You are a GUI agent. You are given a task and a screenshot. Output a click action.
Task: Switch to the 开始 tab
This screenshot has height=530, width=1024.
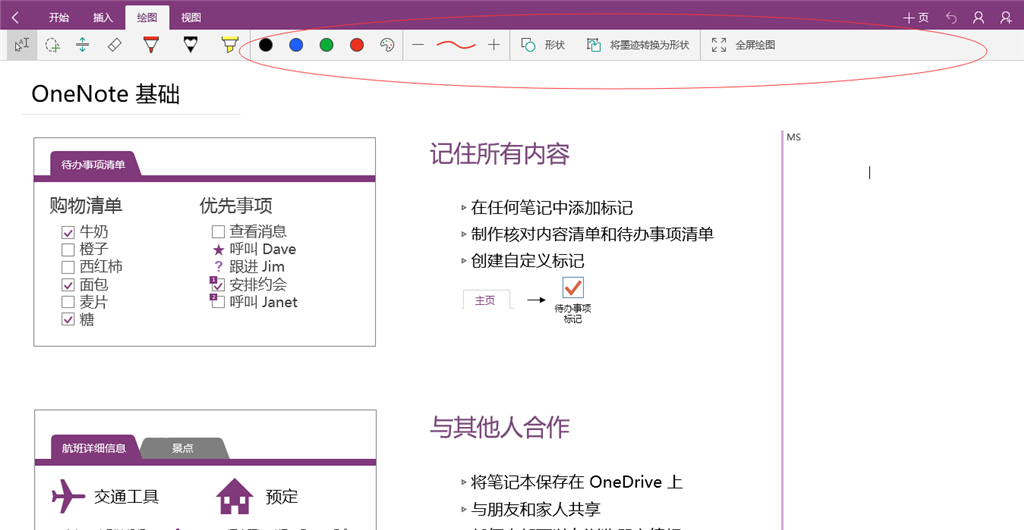(59, 18)
